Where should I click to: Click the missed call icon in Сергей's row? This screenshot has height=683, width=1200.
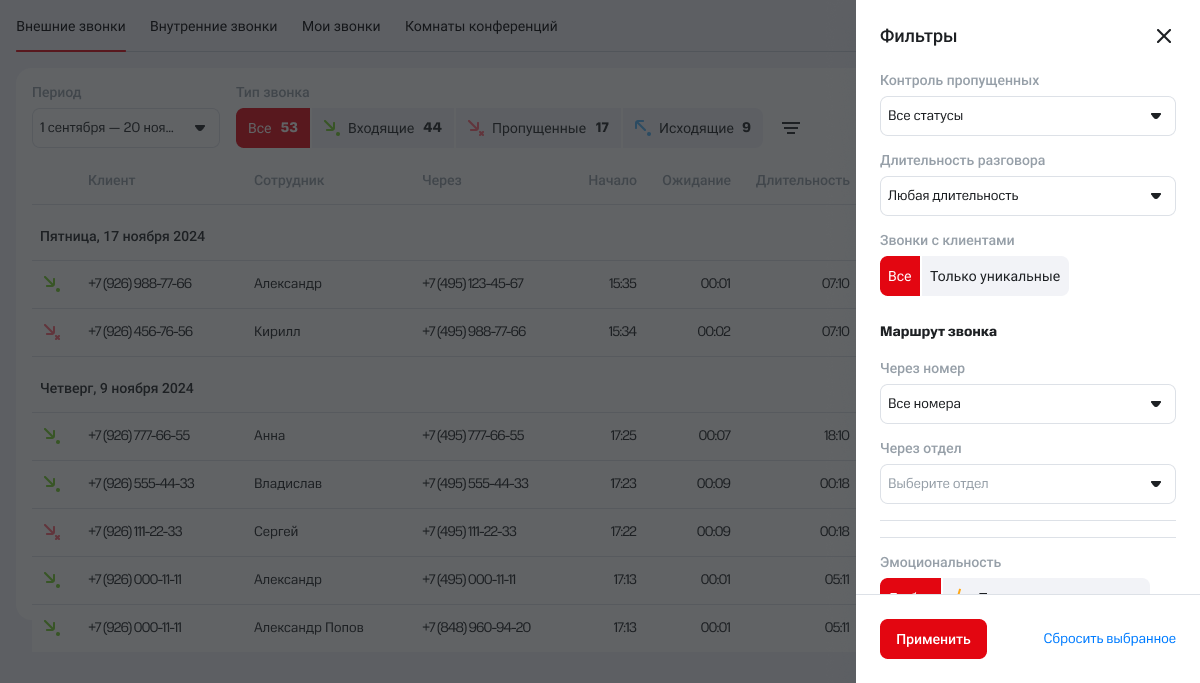tap(51, 532)
